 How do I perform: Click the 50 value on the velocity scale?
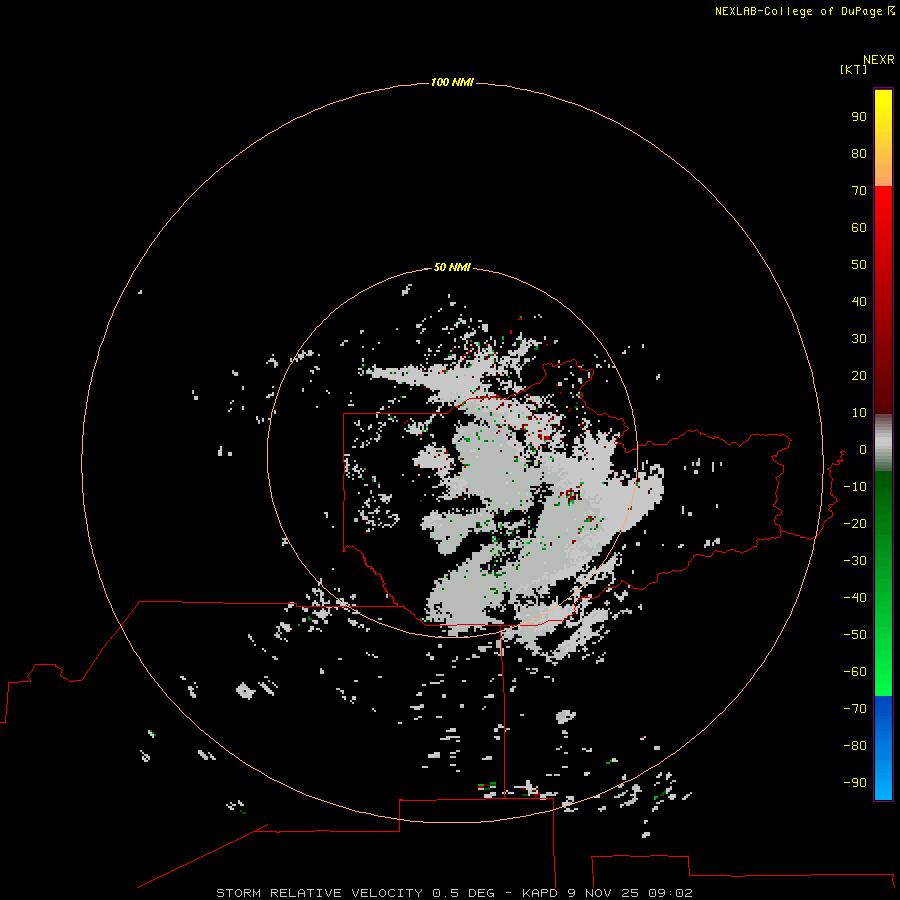point(859,265)
